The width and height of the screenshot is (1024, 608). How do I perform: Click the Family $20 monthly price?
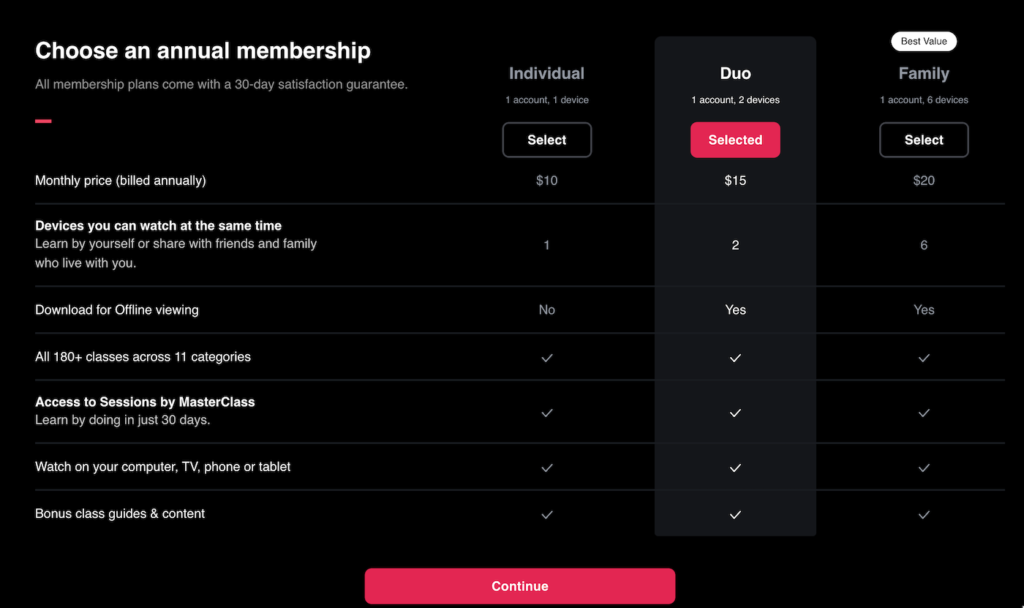pos(923,180)
